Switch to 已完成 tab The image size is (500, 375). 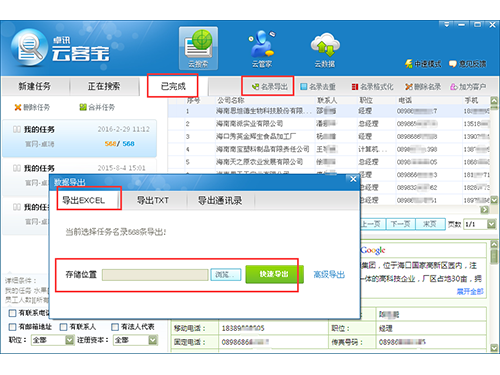pyautogui.click(x=173, y=86)
